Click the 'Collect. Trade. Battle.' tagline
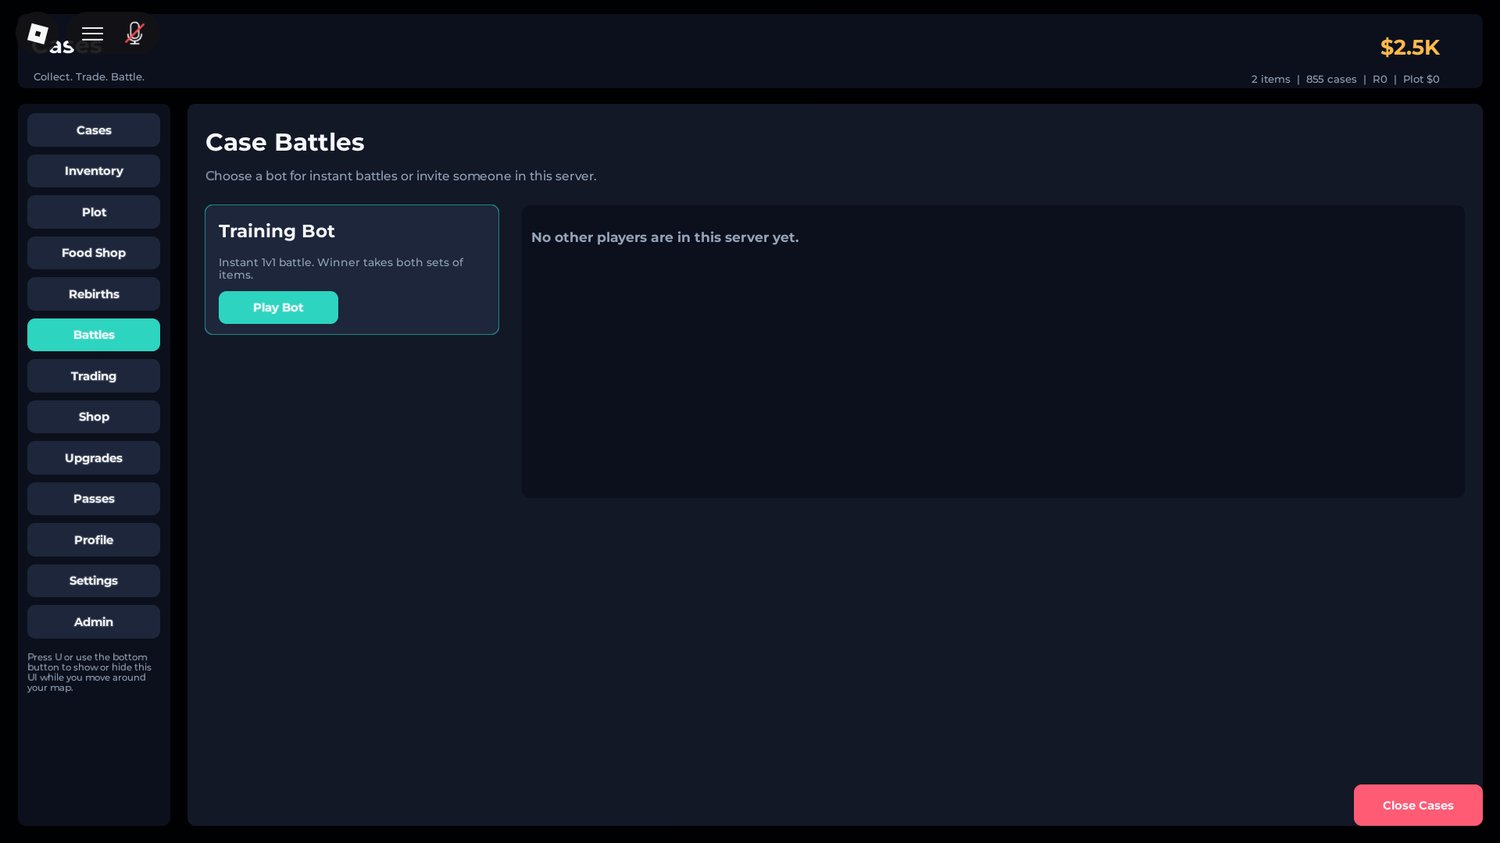This screenshot has height=843, width=1500. click(x=89, y=77)
